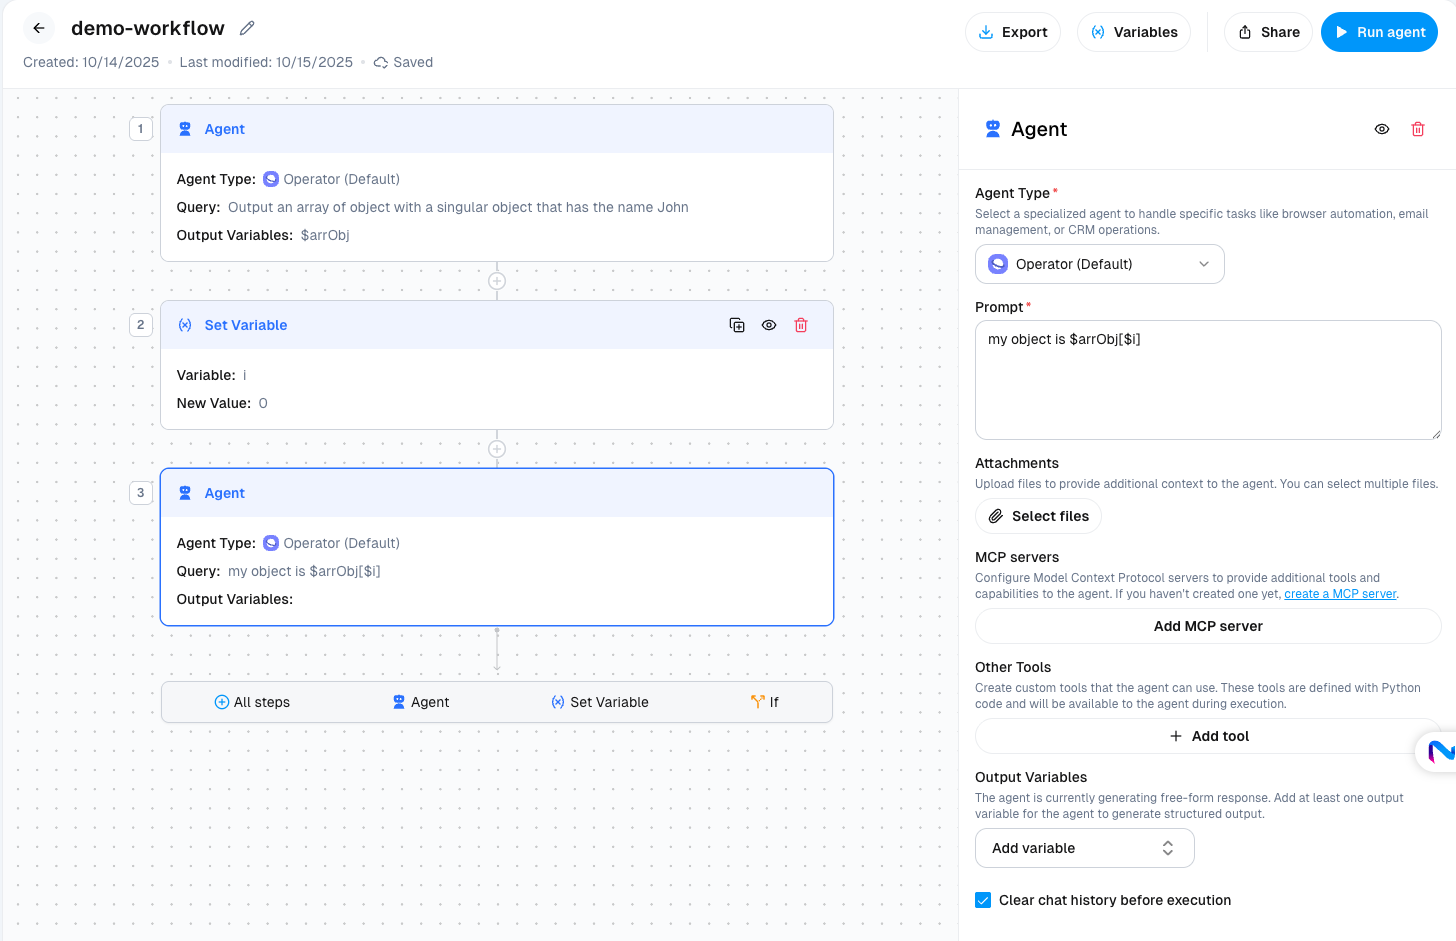Open the Operator (Default) agent type dropdown

point(1099,264)
